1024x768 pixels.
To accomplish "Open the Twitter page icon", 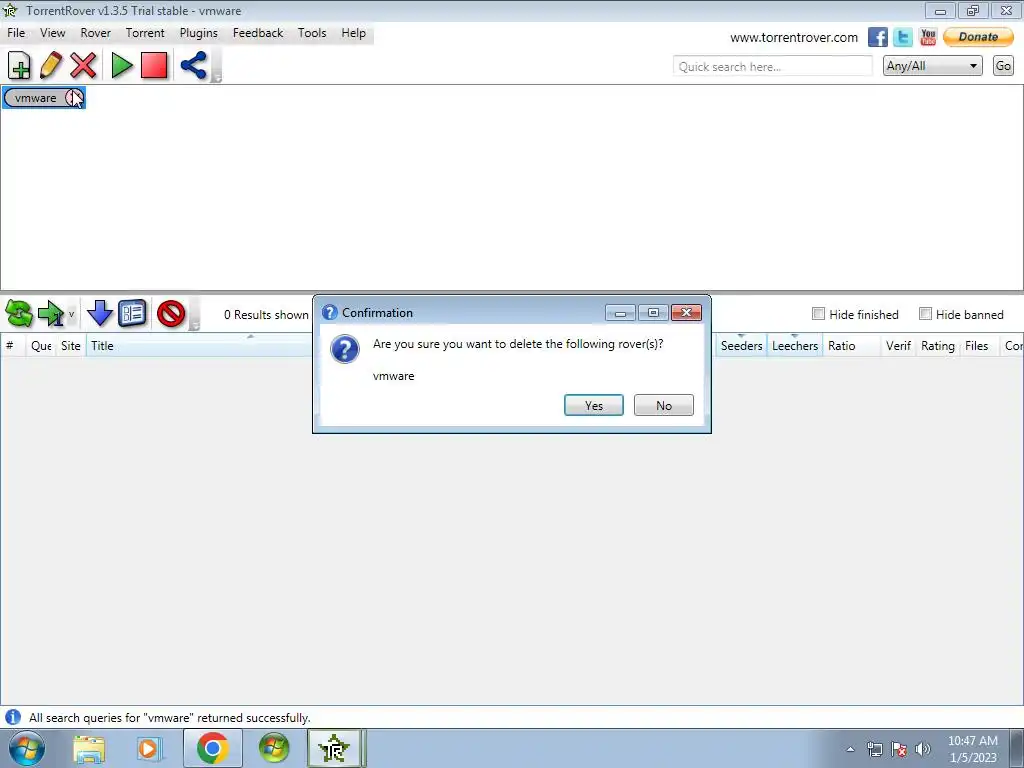I will (903, 37).
